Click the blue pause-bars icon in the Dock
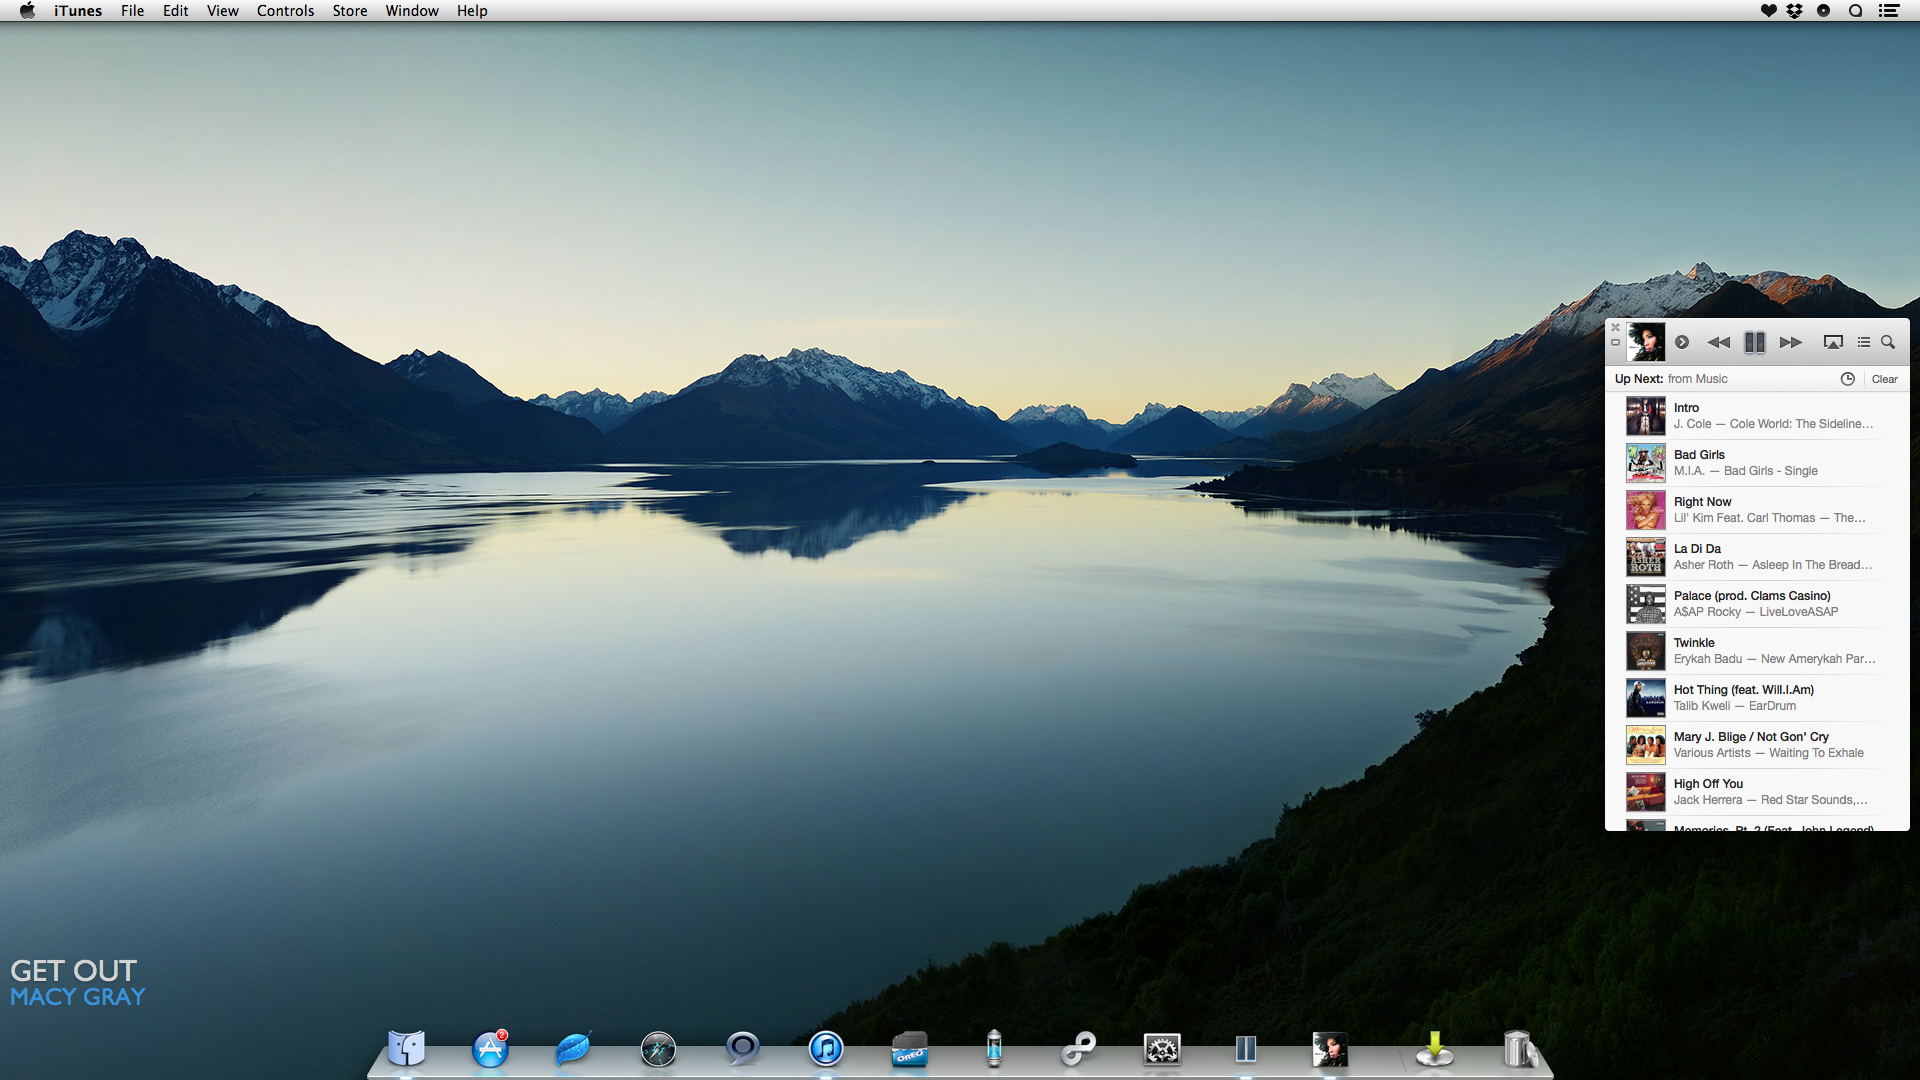 [x=1246, y=1048]
